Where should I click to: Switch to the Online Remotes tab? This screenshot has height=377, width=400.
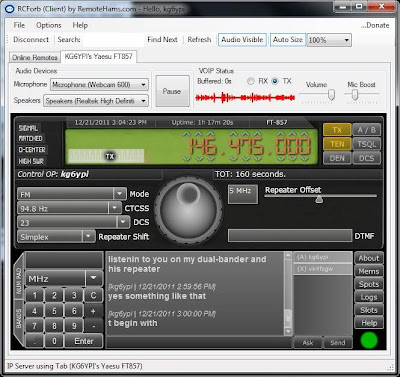pos(35,57)
